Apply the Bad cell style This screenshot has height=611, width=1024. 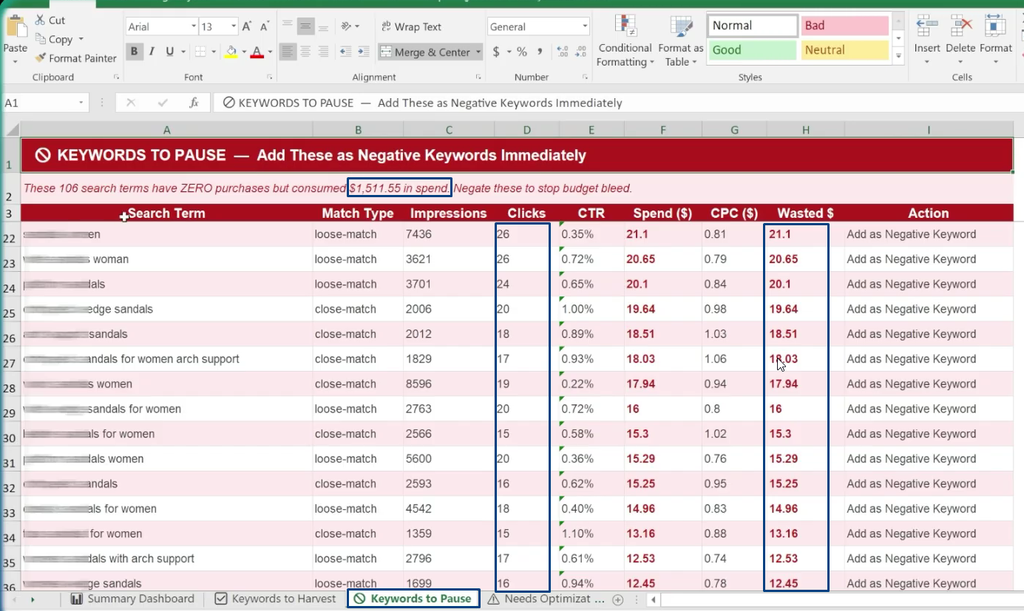click(x=844, y=25)
